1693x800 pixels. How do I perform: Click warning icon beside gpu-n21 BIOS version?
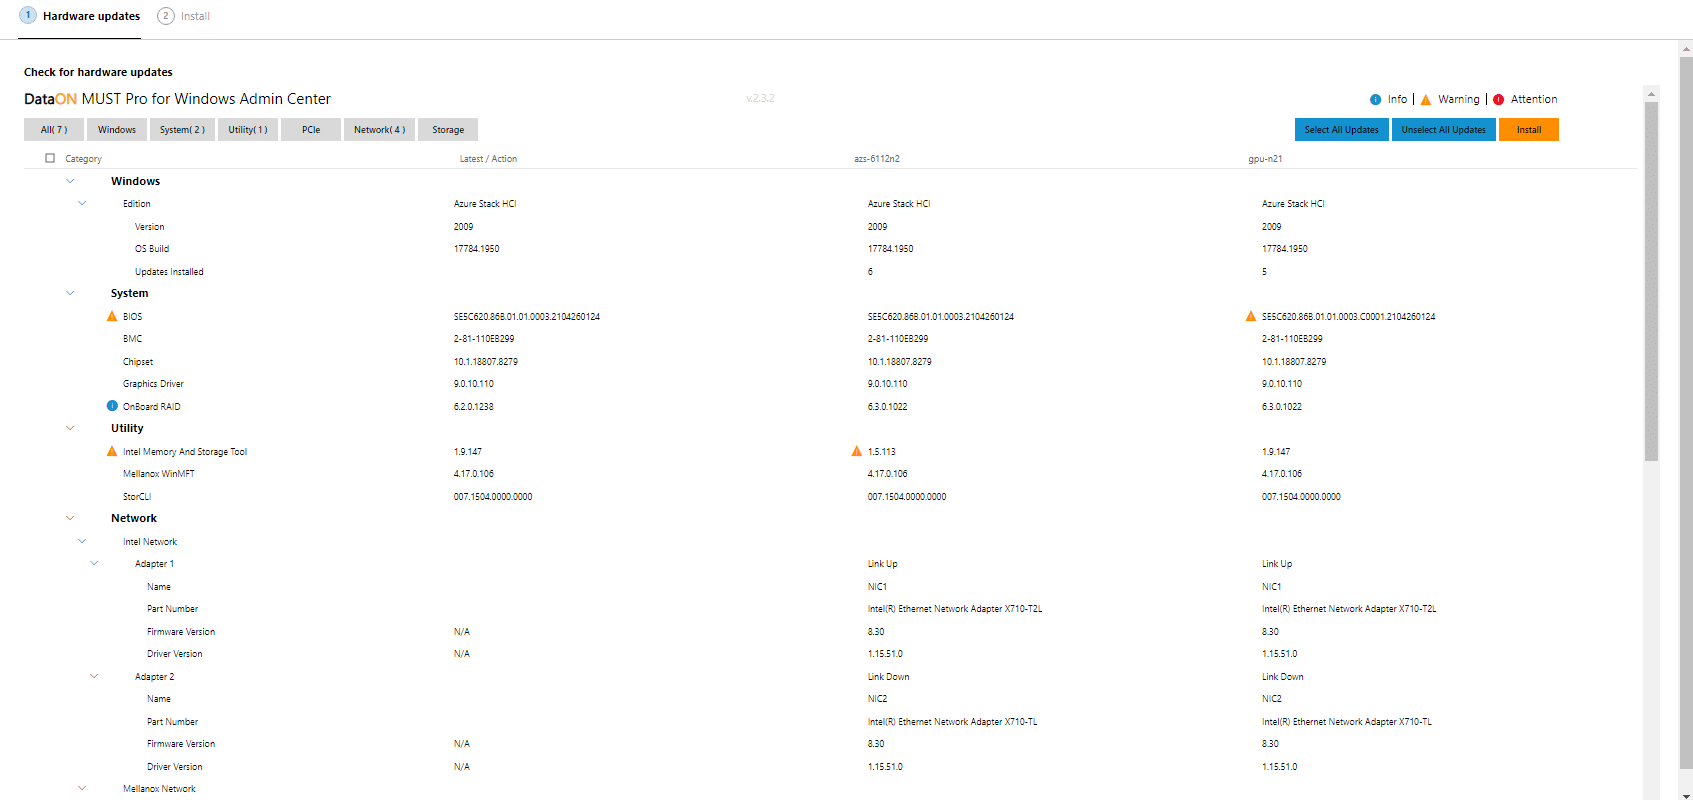[x=1250, y=316]
